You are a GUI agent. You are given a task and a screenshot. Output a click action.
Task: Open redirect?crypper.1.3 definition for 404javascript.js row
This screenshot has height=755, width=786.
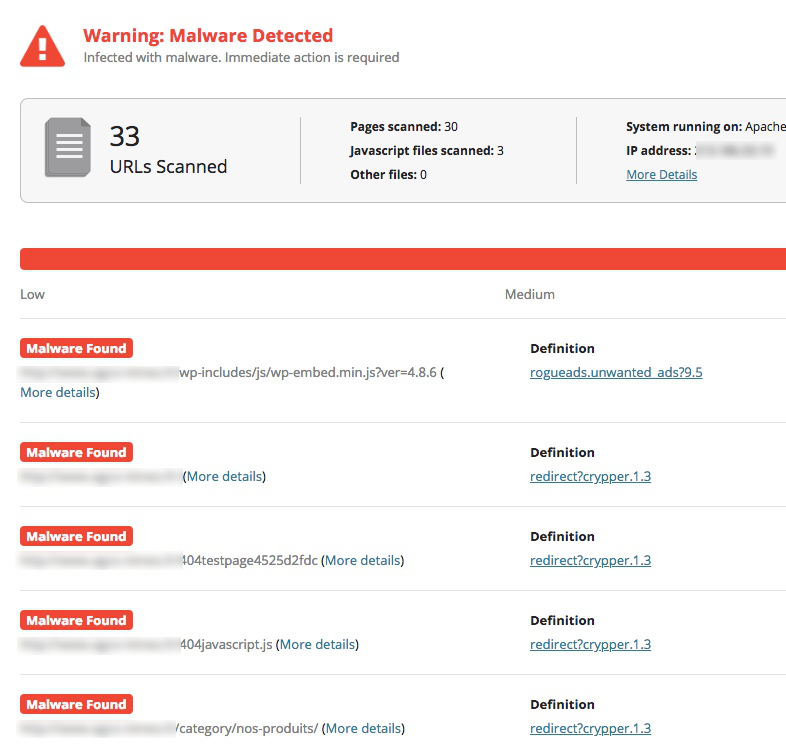click(590, 645)
